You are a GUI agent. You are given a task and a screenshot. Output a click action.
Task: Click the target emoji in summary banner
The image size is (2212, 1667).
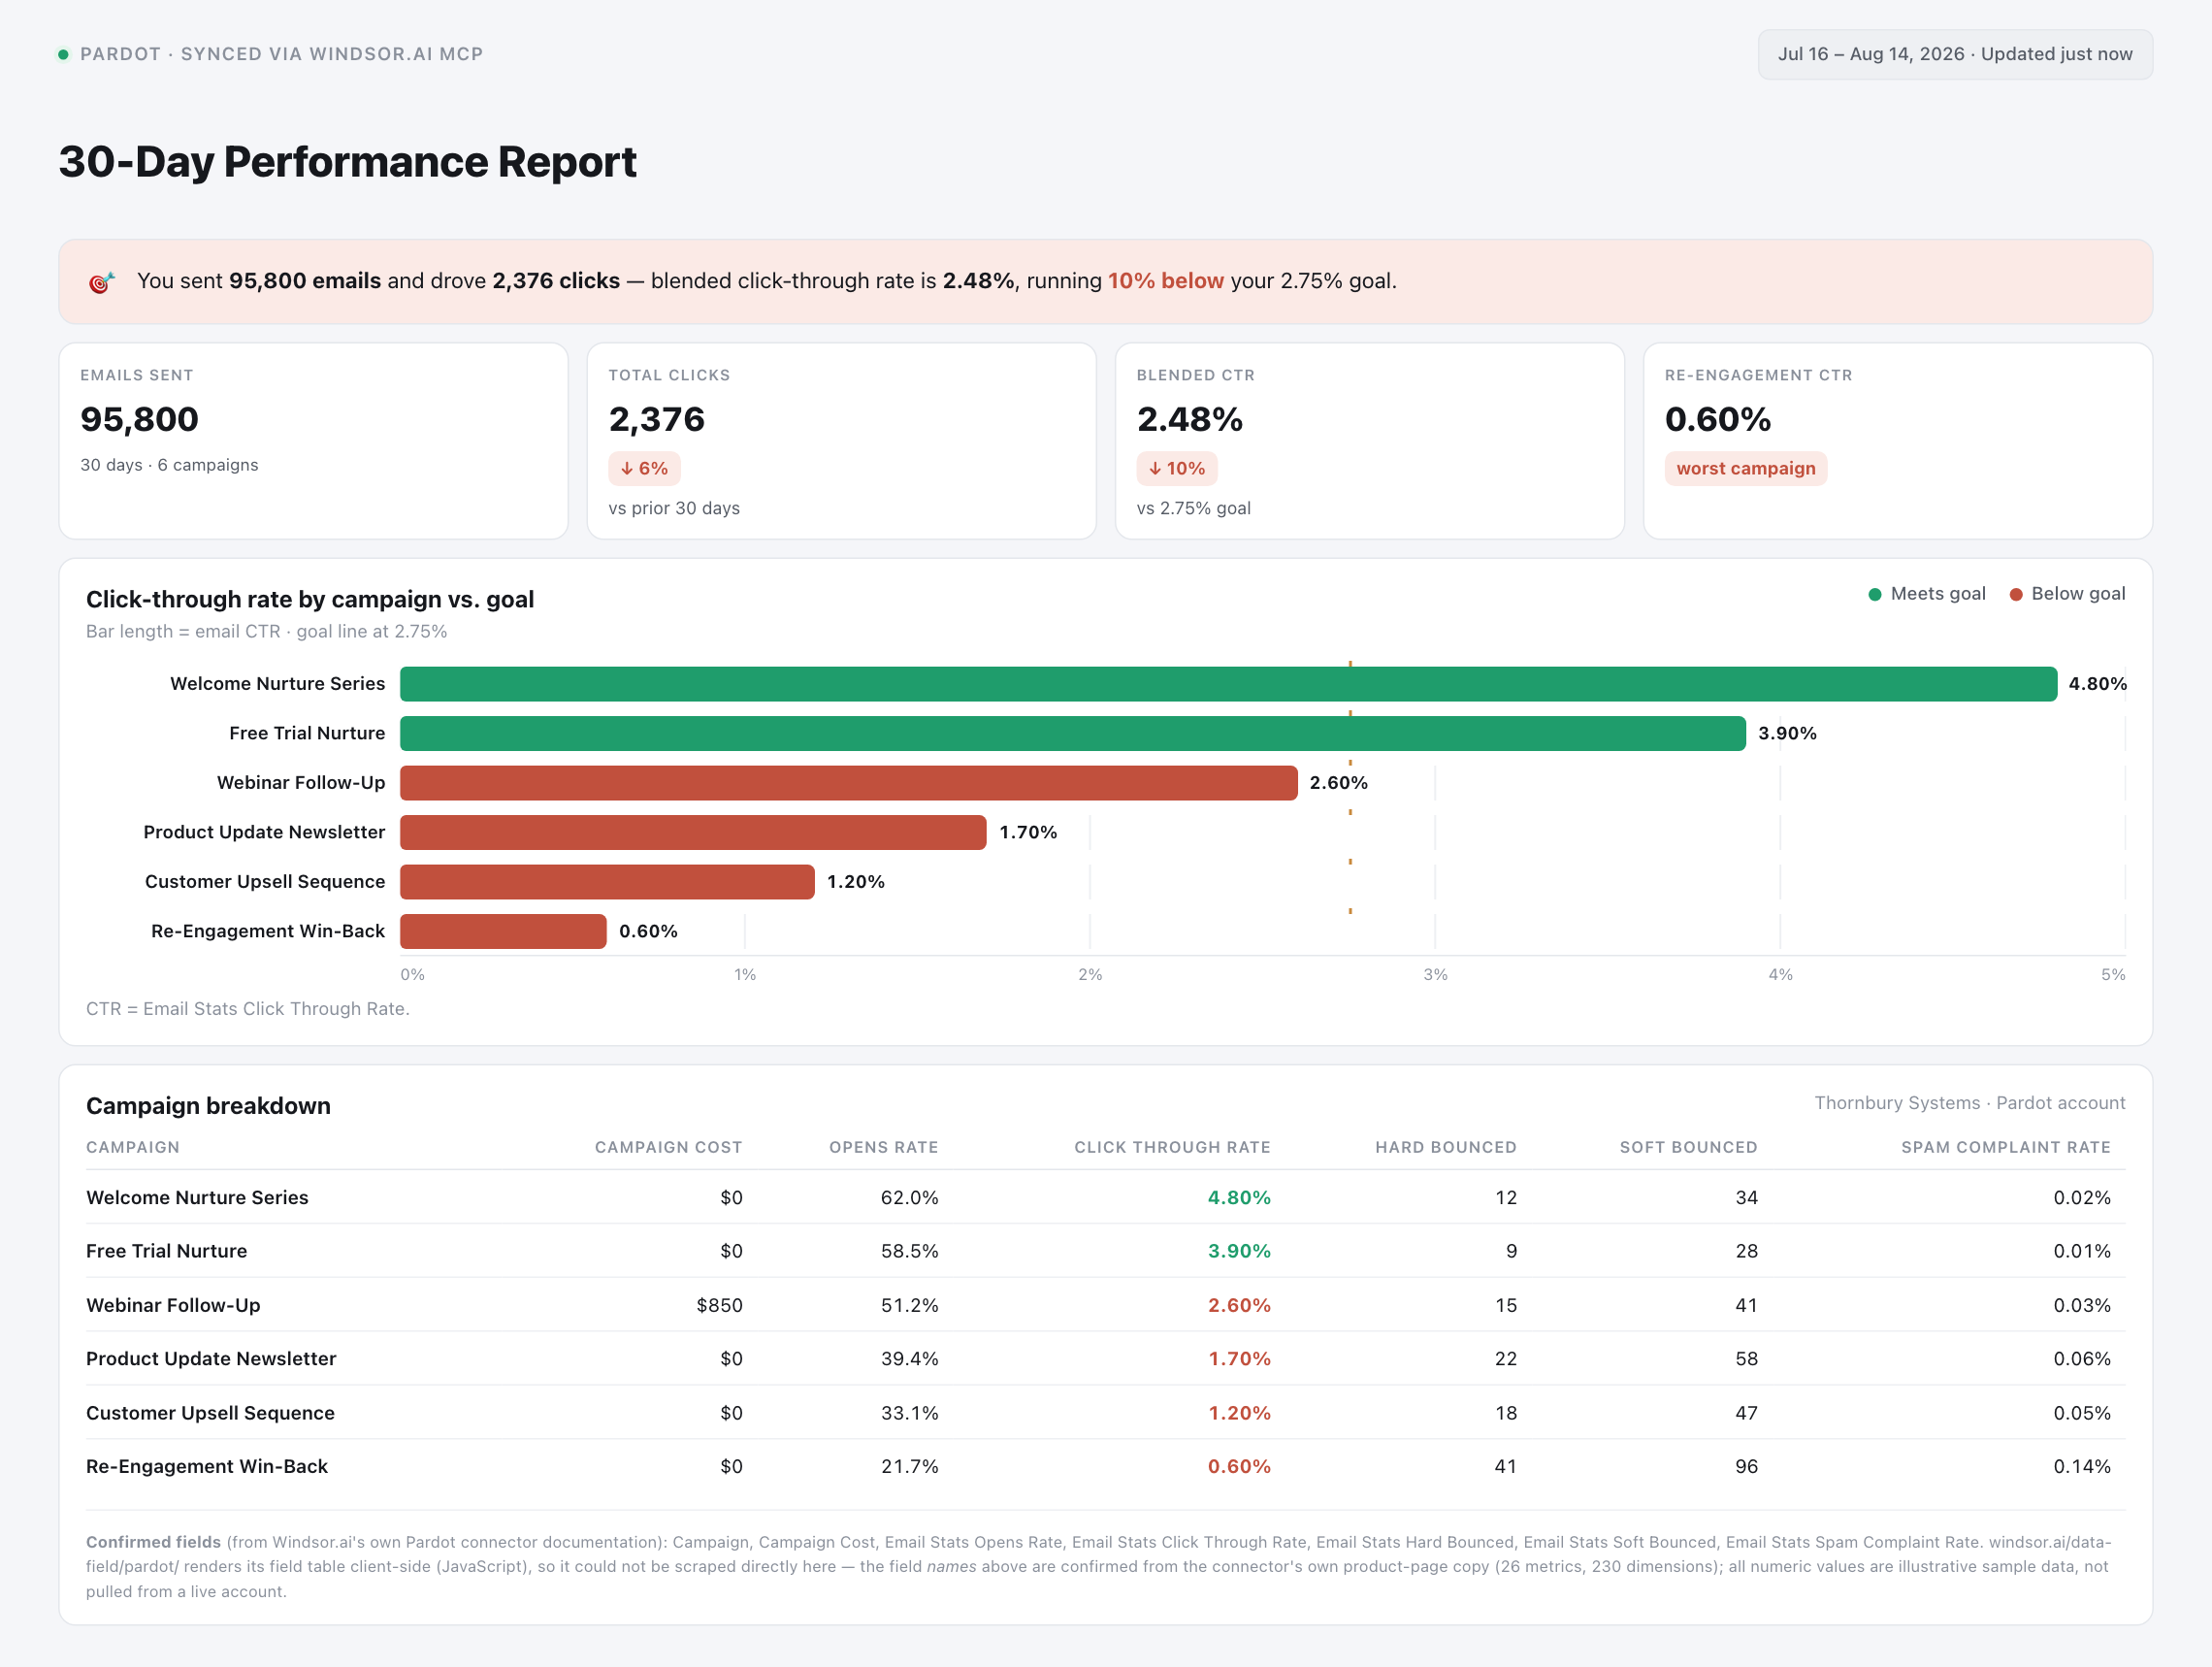(102, 282)
